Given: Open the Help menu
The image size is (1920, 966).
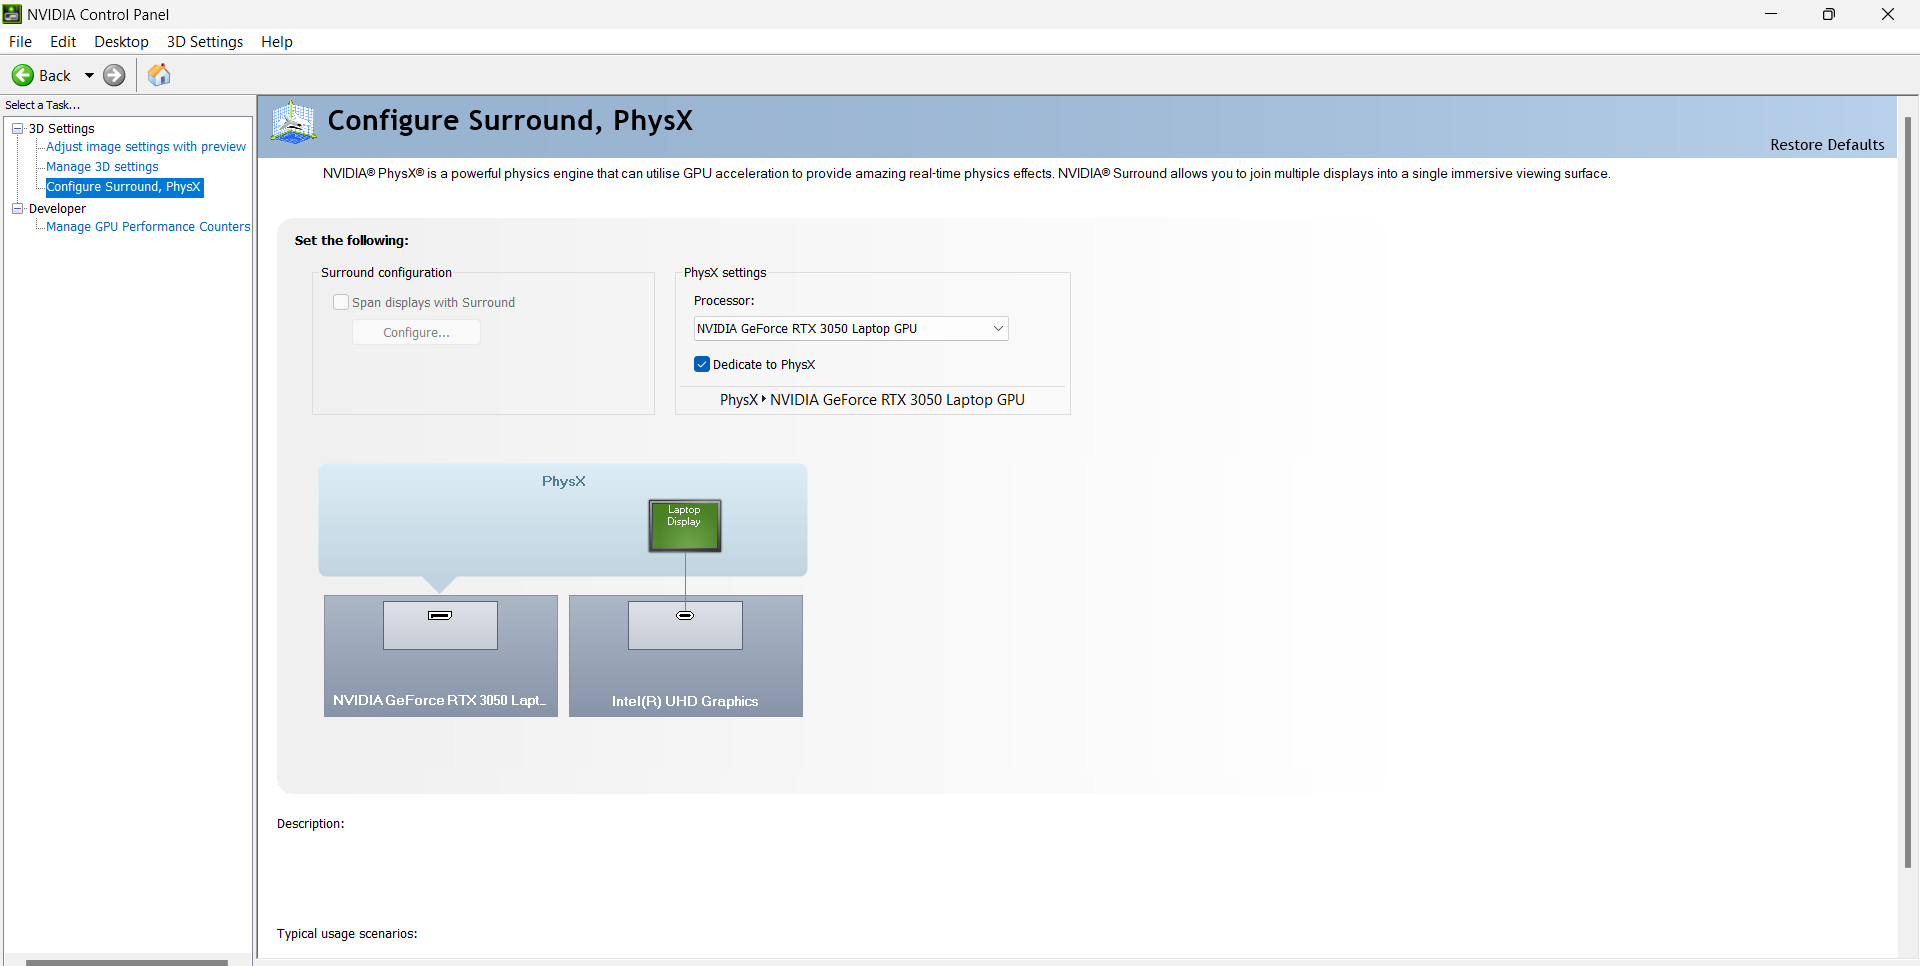Looking at the screenshot, I should 277,41.
